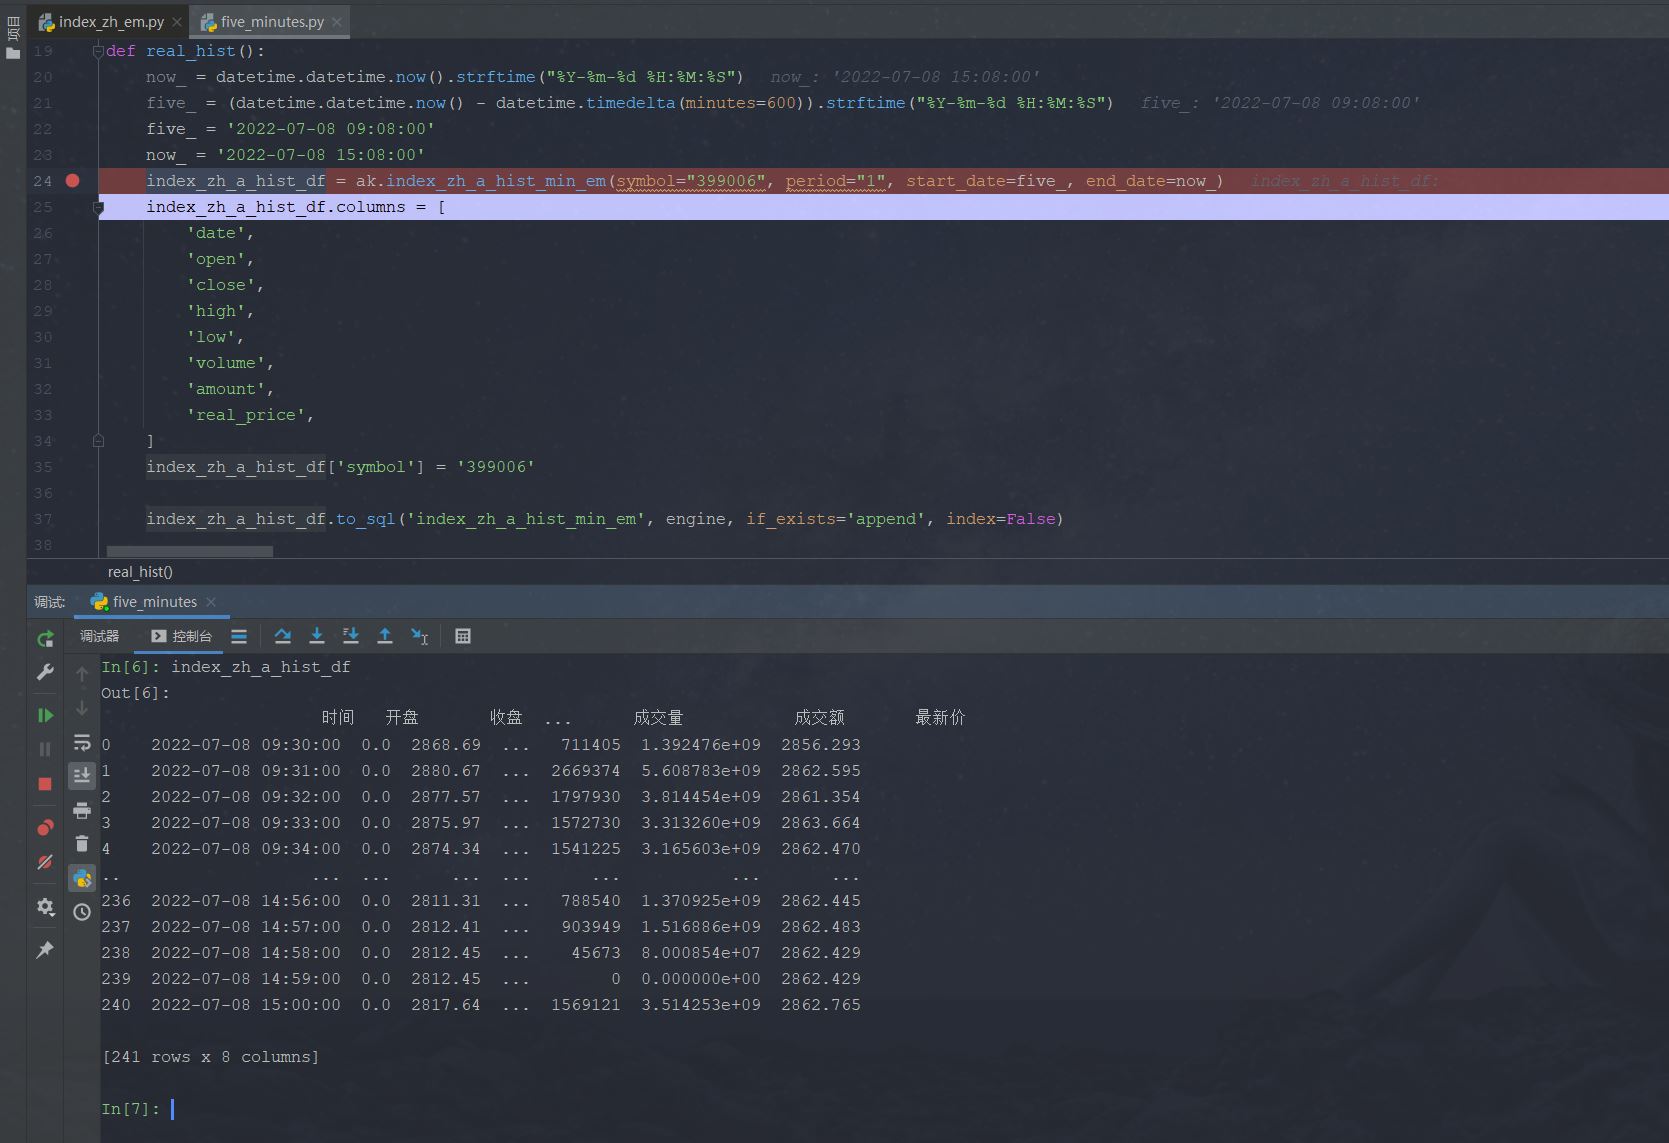
Task: Close the index_zh_em.py tab
Action: pyautogui.click(x=177, y=22)
